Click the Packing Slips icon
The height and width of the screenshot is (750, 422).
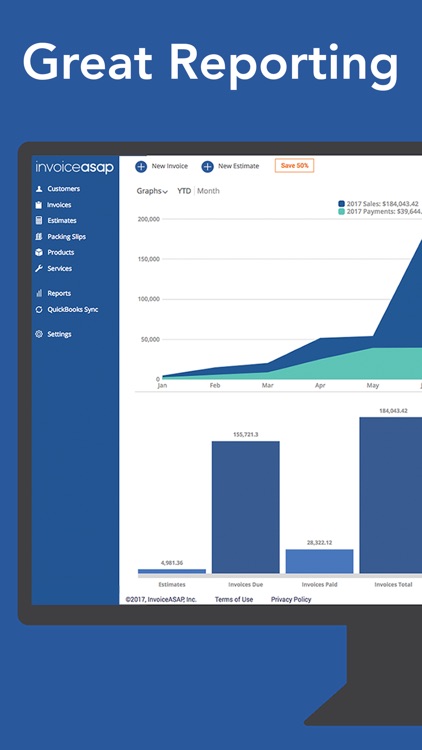39,237
